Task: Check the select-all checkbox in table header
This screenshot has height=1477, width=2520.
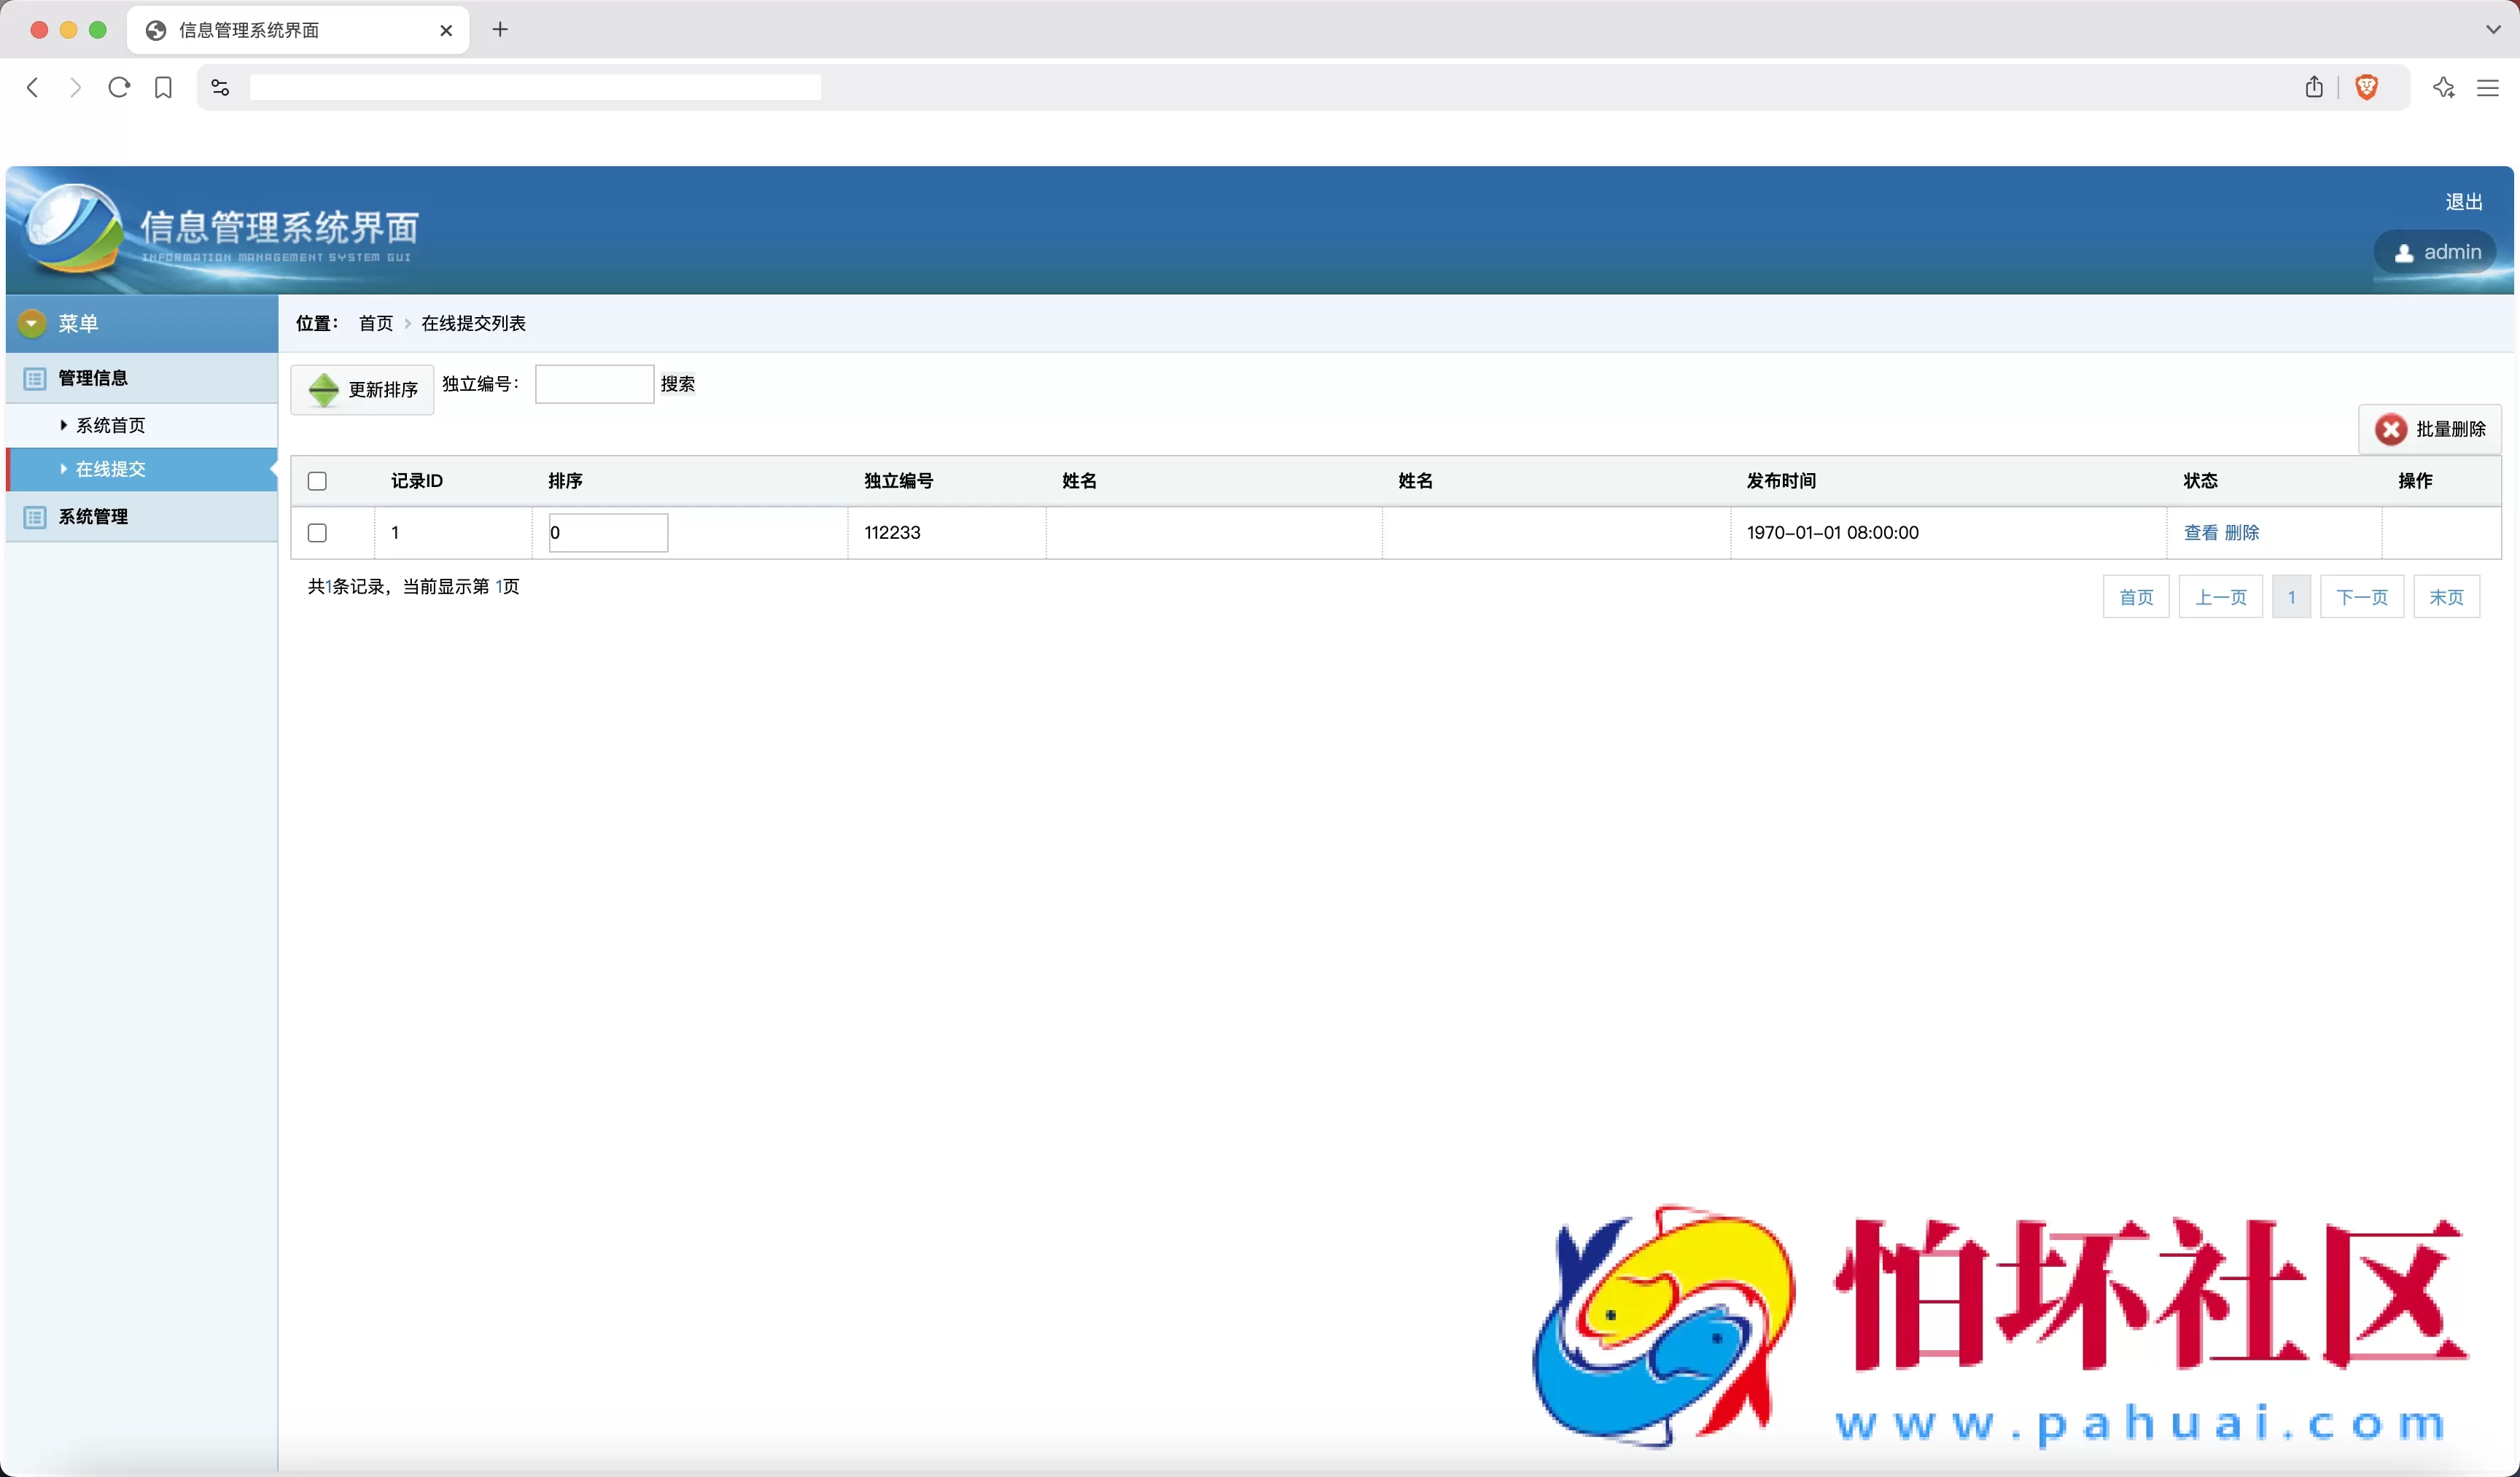Action: pos(316,481)
